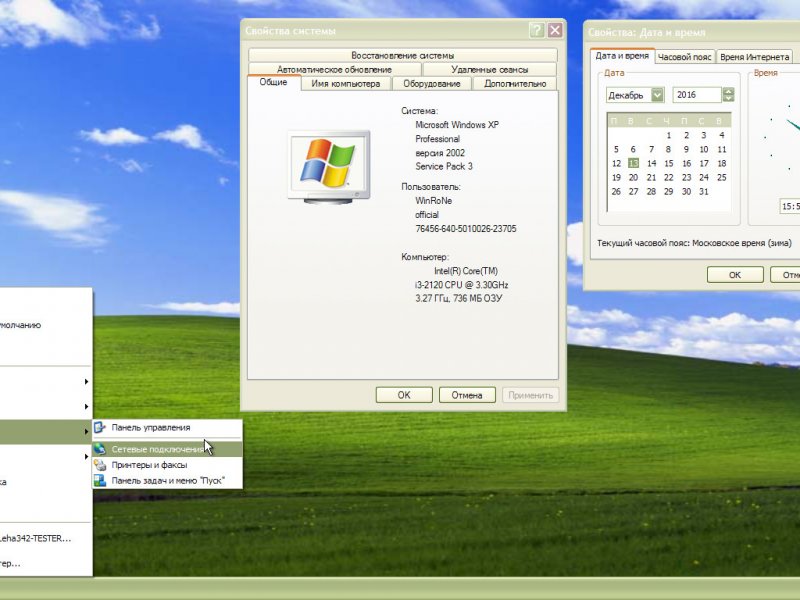
Task: Click the Применить button
Action: [531, 395]
